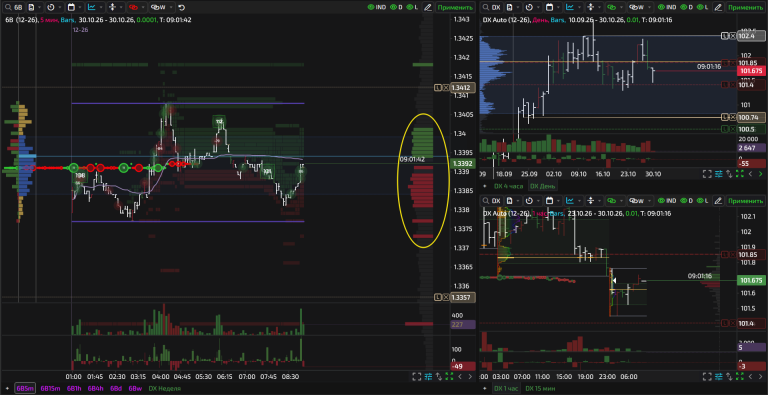Click the pencil drawing icon in DX Day chart
The image size is (768, 395).
(719, 7)
